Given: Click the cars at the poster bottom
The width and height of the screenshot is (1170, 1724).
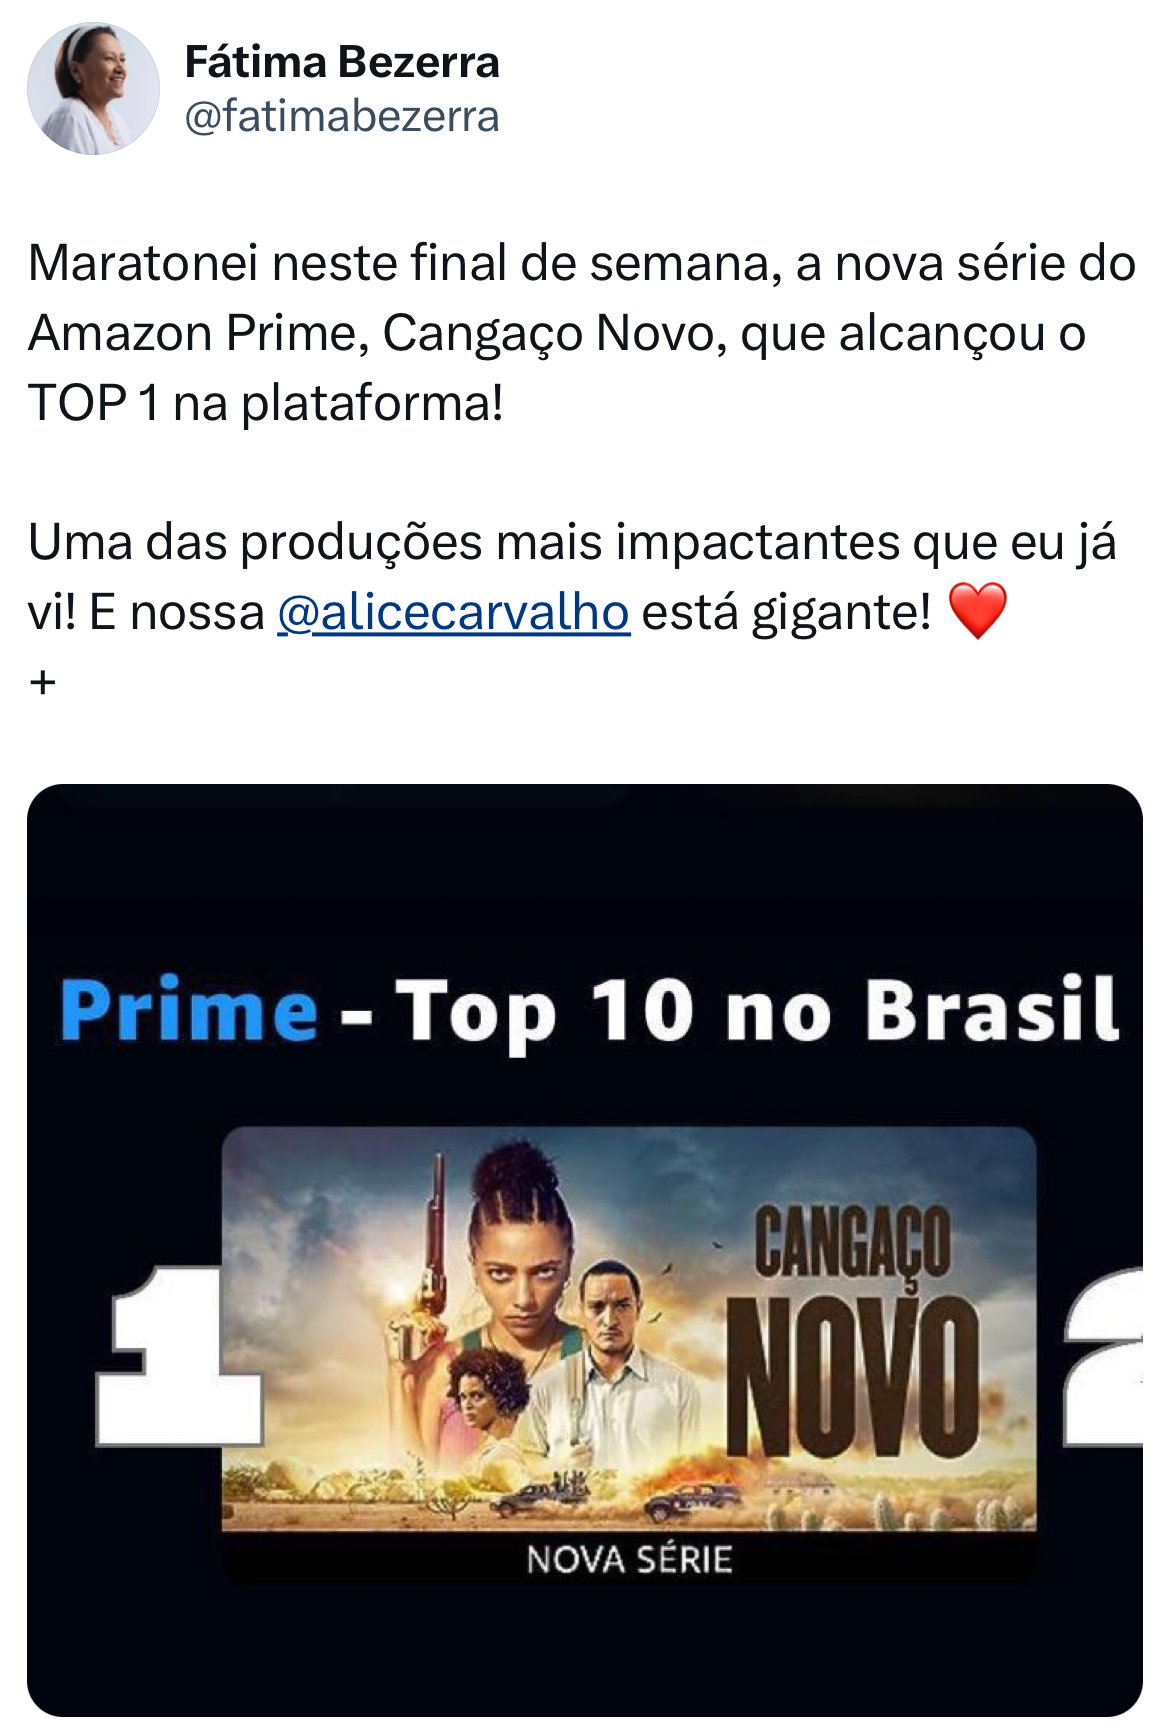Looking at the screenshot, I should (x=620, y=1497).
